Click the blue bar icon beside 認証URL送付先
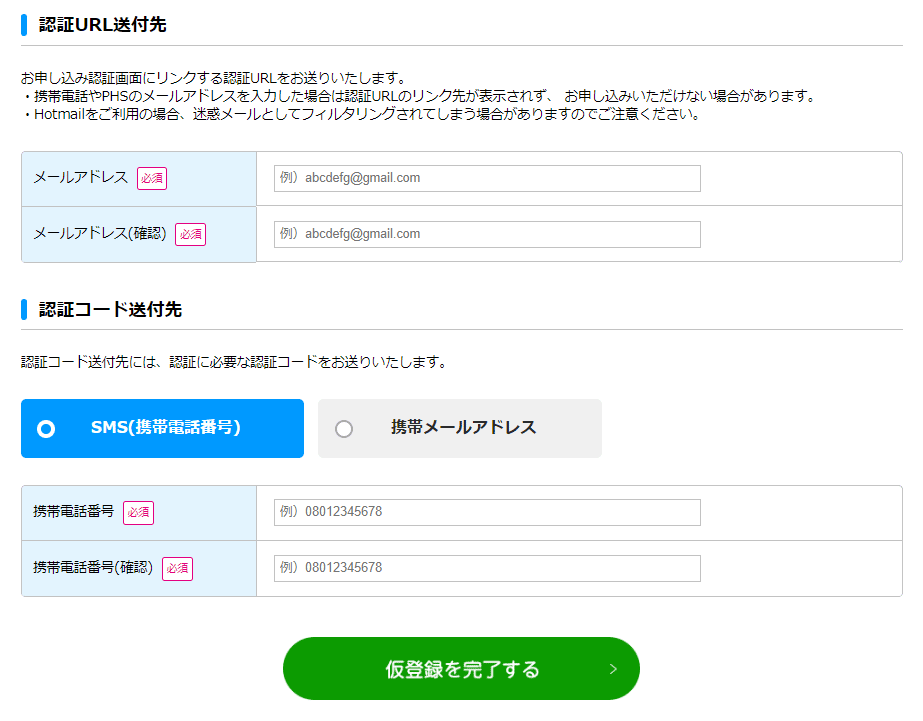 click(x=24, y=25)
